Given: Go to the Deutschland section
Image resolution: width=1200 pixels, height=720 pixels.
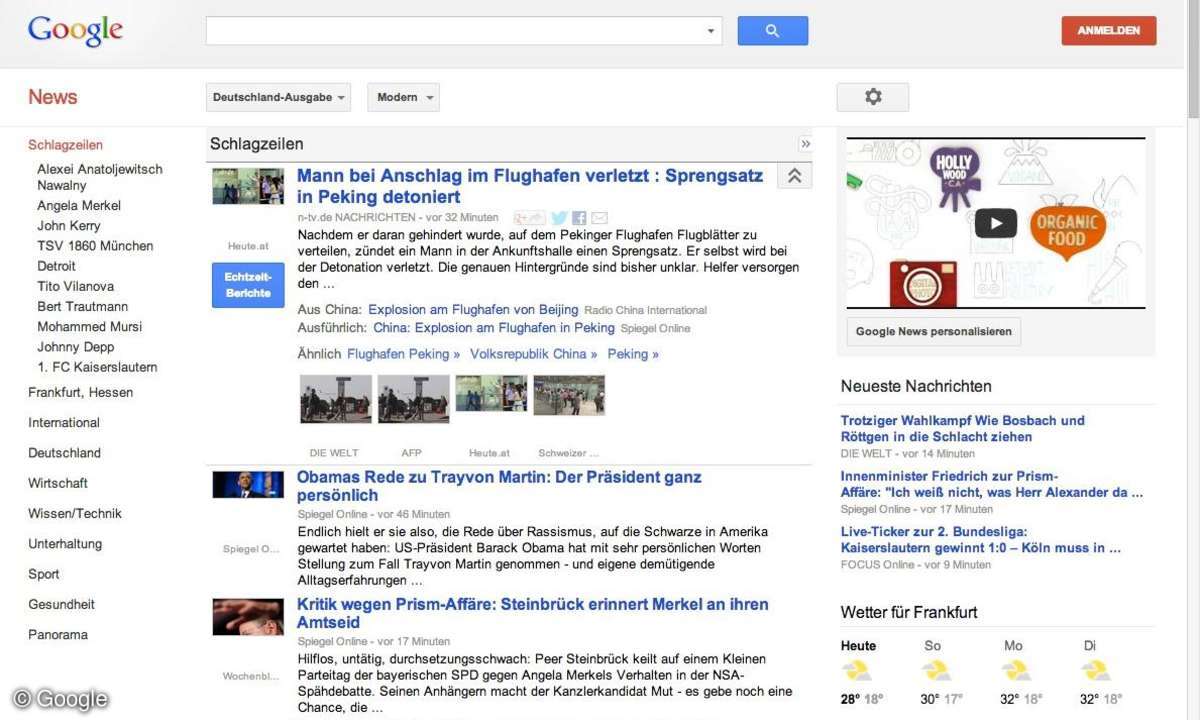Looking at the screenshot, I should pyautogui.click(x=64, y=453).
